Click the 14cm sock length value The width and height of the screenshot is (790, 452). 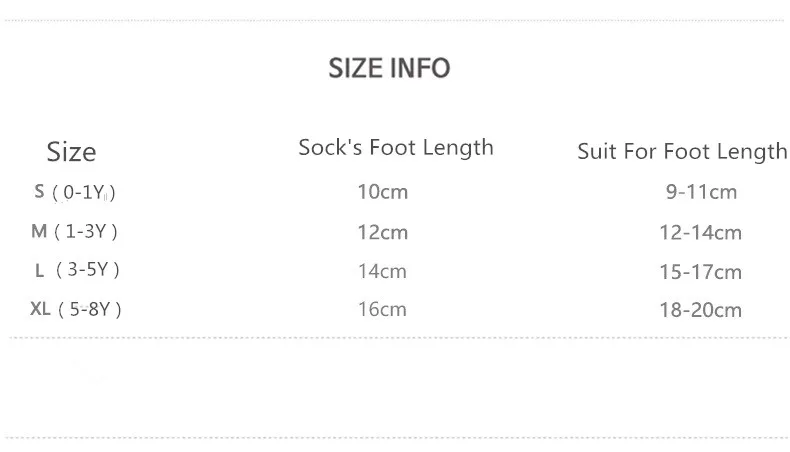click(x=382, y=271)
